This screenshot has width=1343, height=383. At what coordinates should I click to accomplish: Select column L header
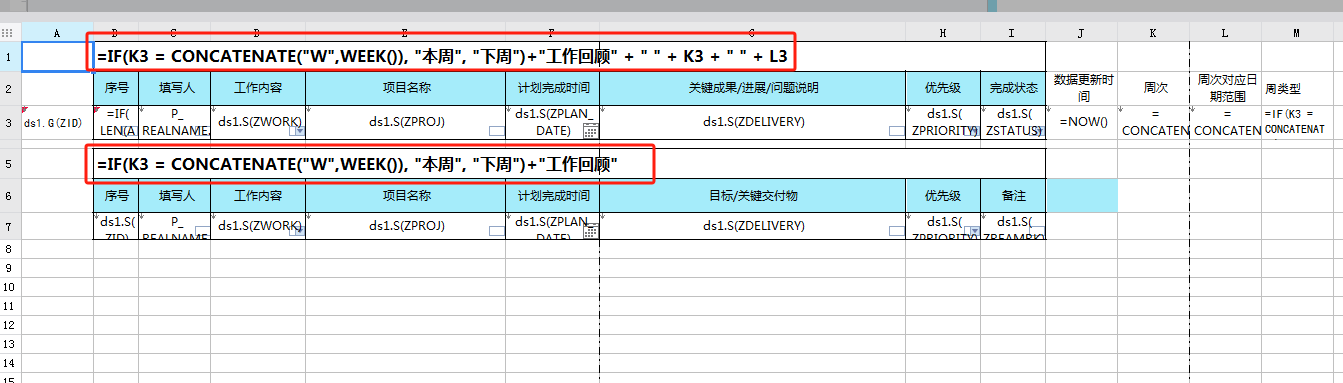[1226, 33]
